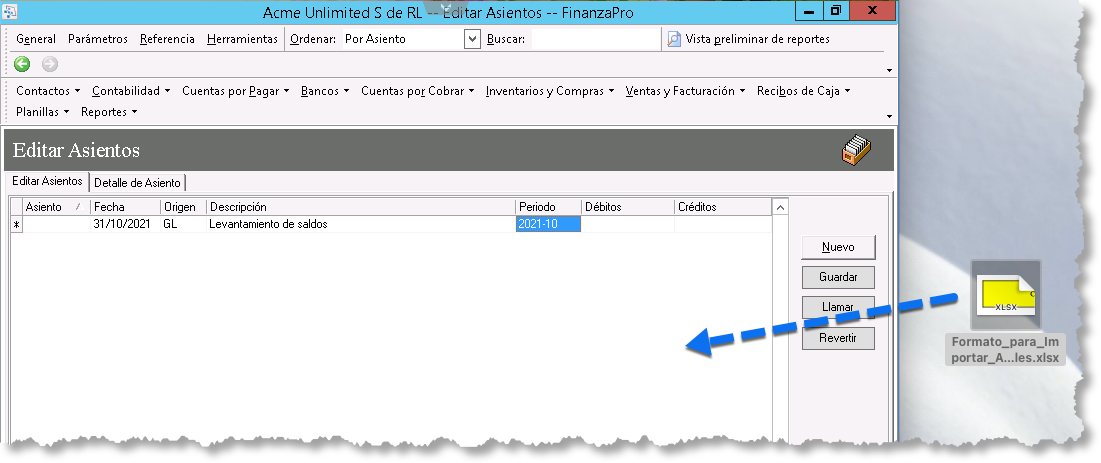1101x463 pixels.
Task: Click the grid scroll-up arrow
Action: coord(779,207)
